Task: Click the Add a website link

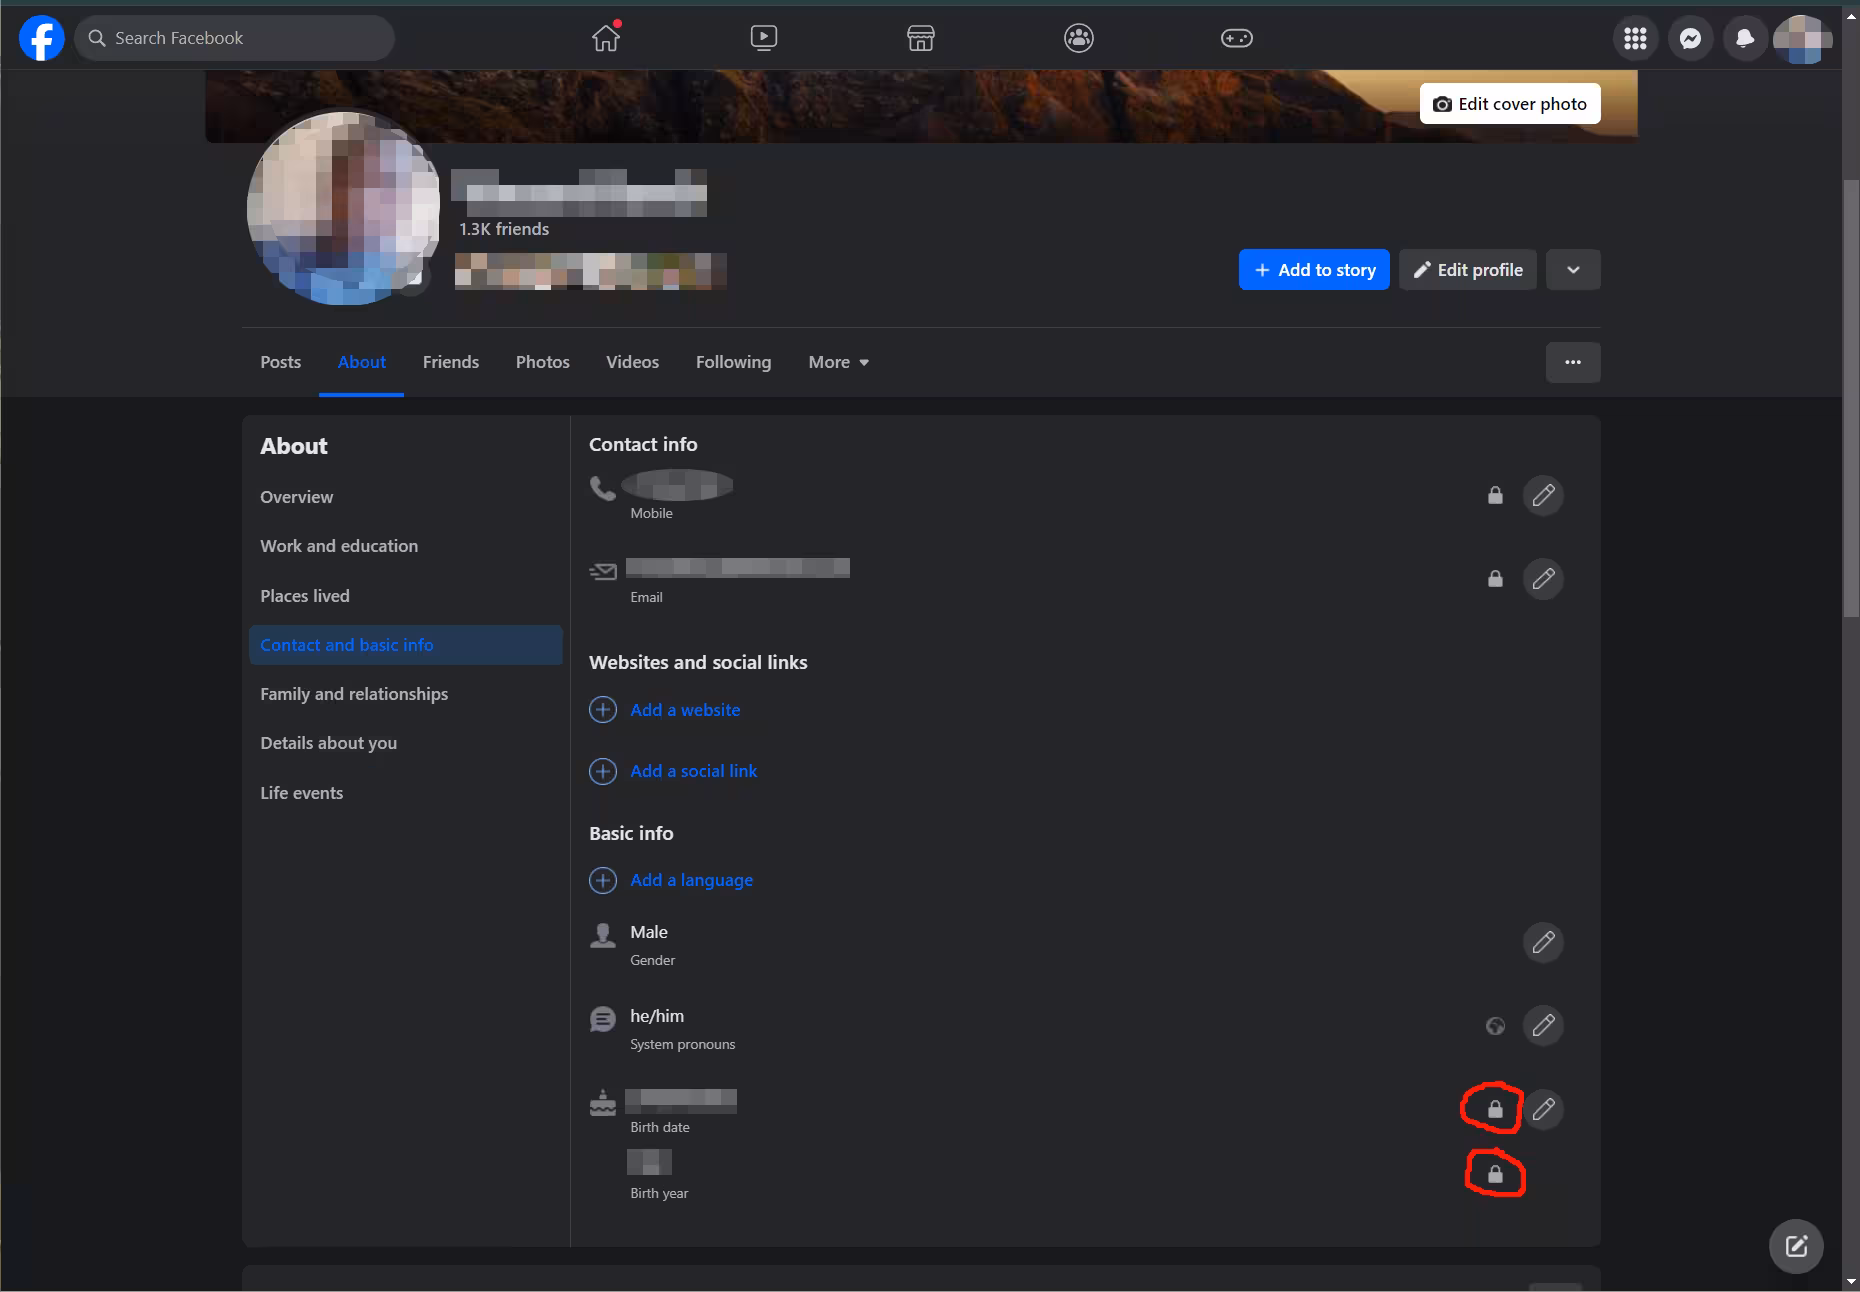Action: pyautogui.click(x=685, y=710)
